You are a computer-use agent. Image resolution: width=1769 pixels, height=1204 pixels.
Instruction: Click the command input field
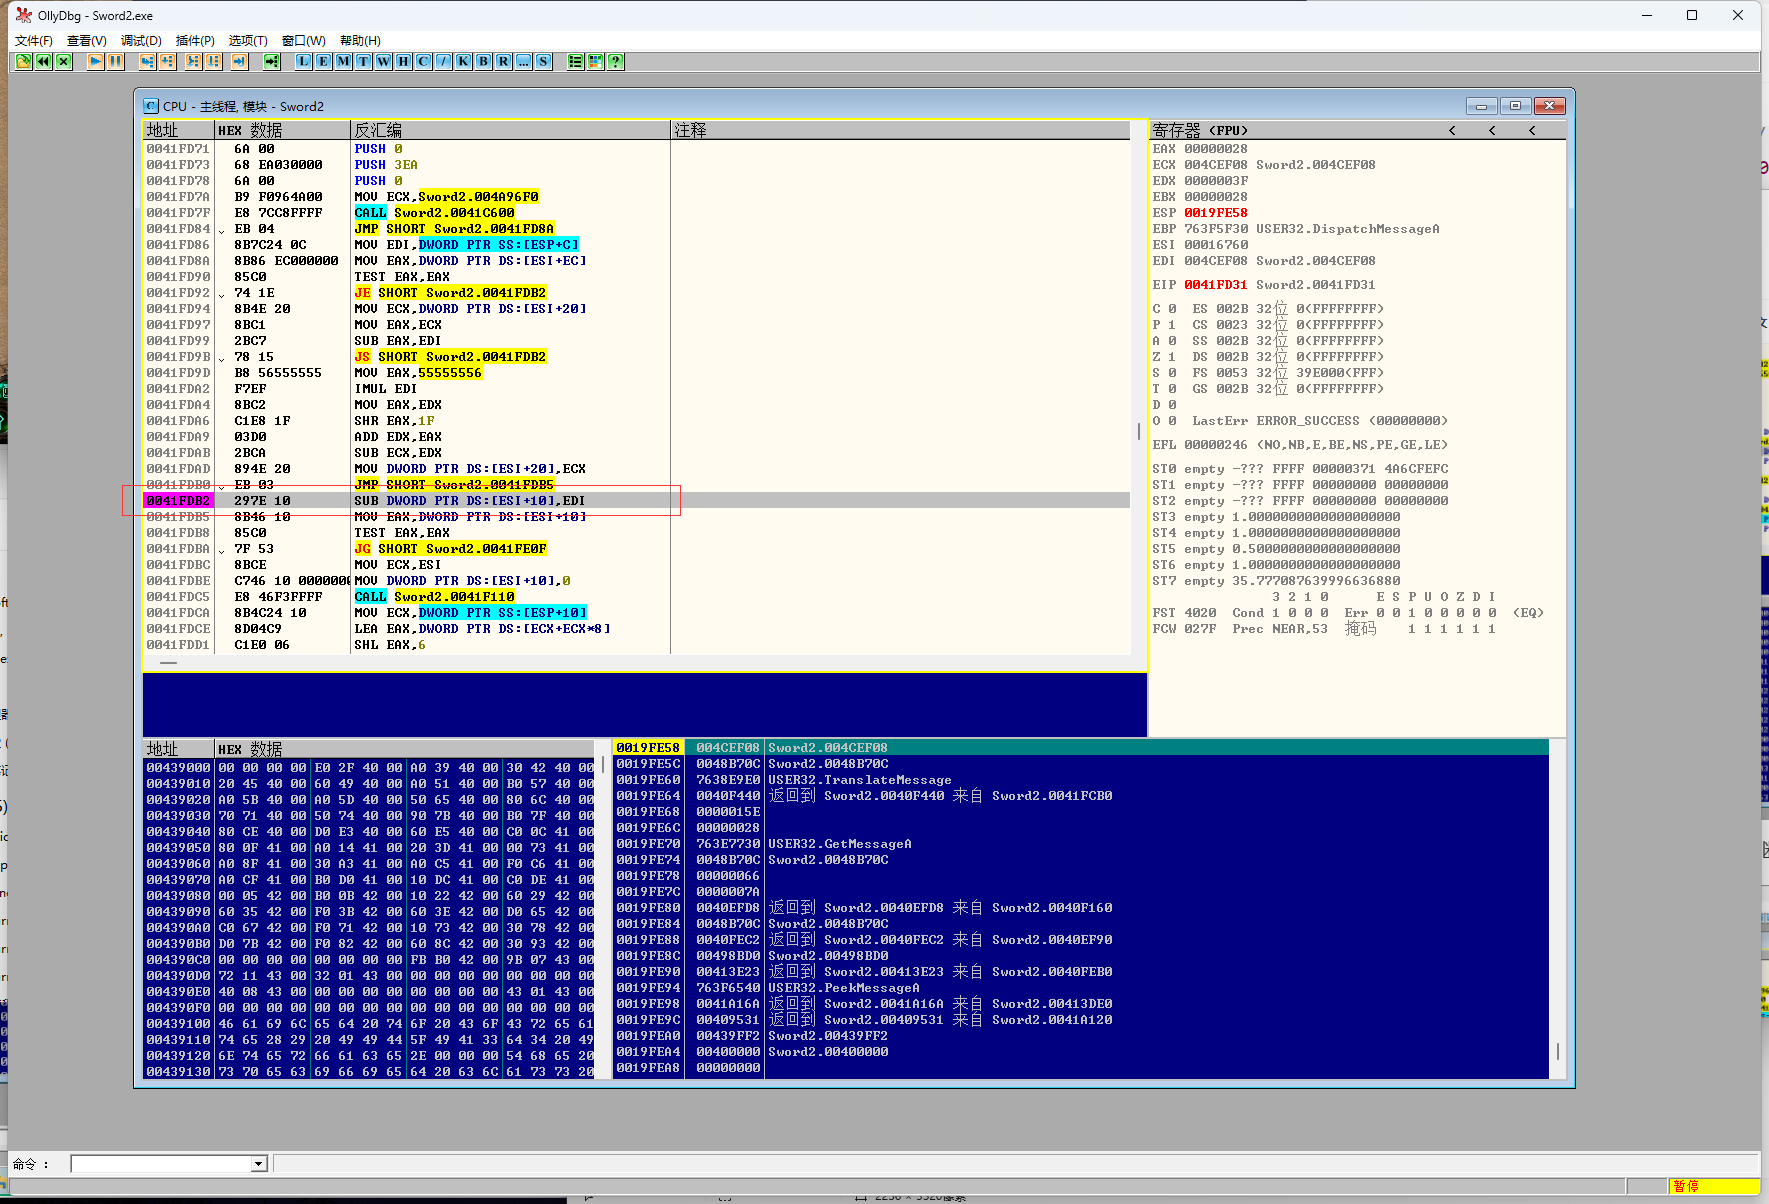[161, 1164]
